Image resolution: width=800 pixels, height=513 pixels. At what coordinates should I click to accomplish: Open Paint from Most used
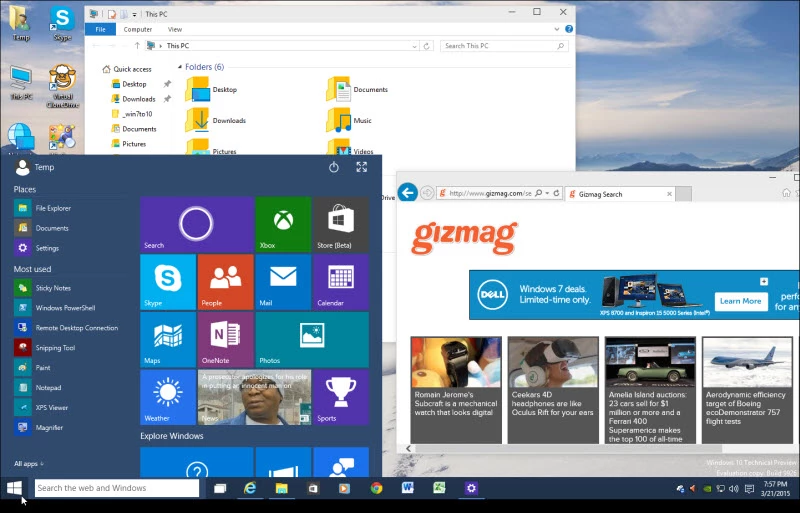(33, 368)
